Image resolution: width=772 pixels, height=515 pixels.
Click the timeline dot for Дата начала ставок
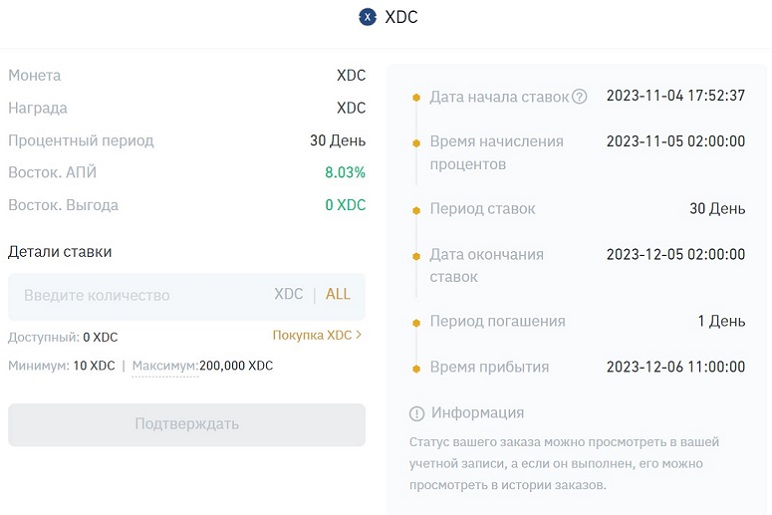click(x=416, y=98)
